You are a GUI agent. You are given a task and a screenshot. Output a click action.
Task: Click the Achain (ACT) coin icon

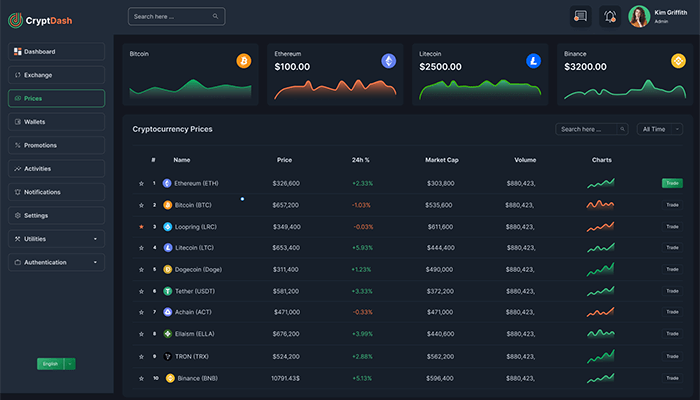[x=167, y=312]
